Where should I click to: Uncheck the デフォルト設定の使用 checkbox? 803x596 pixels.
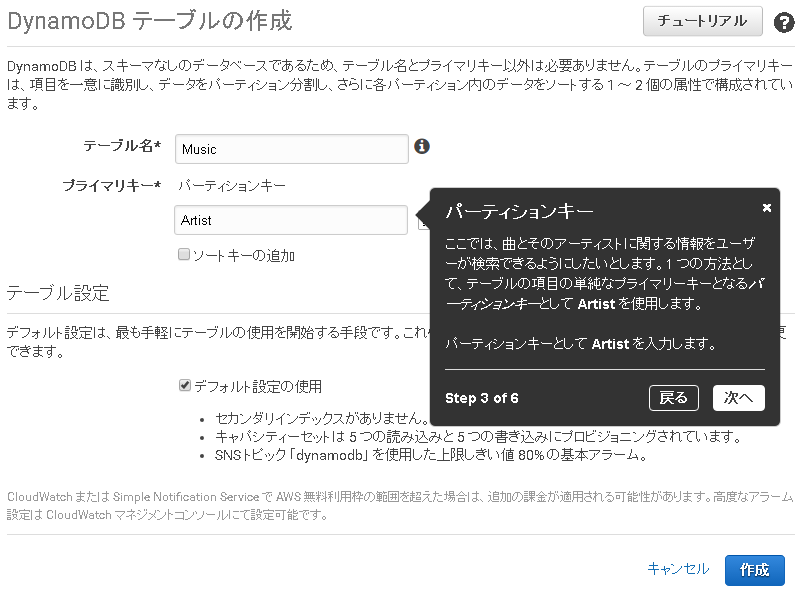pos(185,385)
